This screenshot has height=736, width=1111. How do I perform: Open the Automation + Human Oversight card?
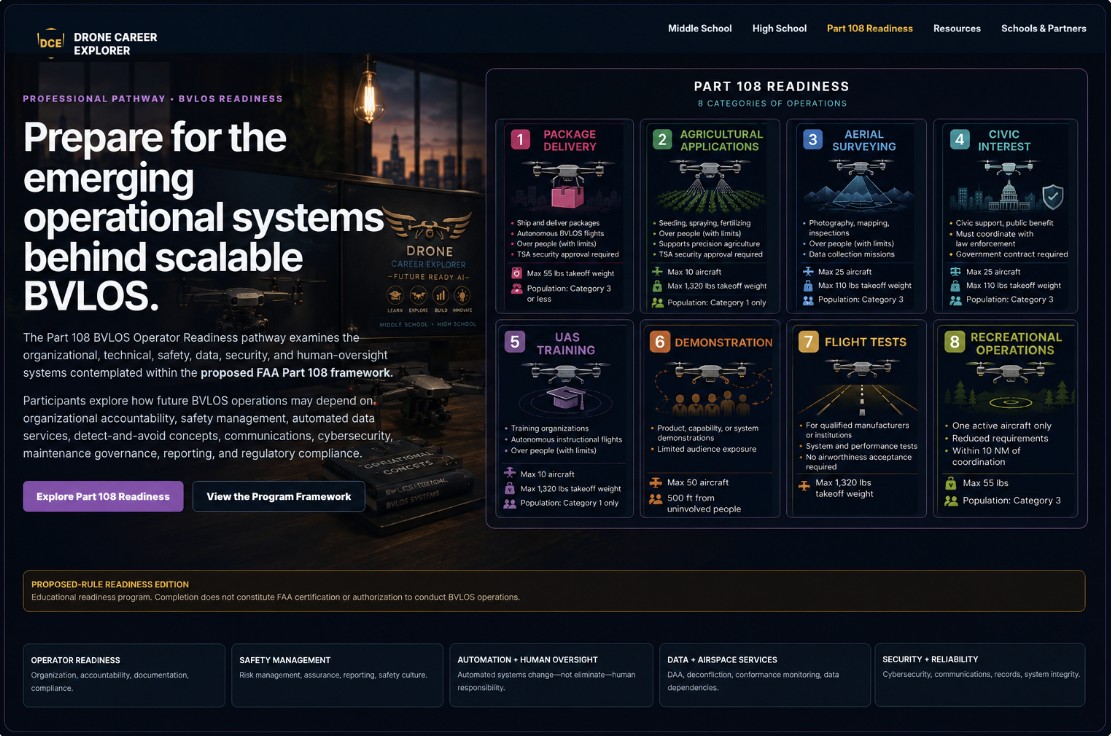click(x=551, y=675)
